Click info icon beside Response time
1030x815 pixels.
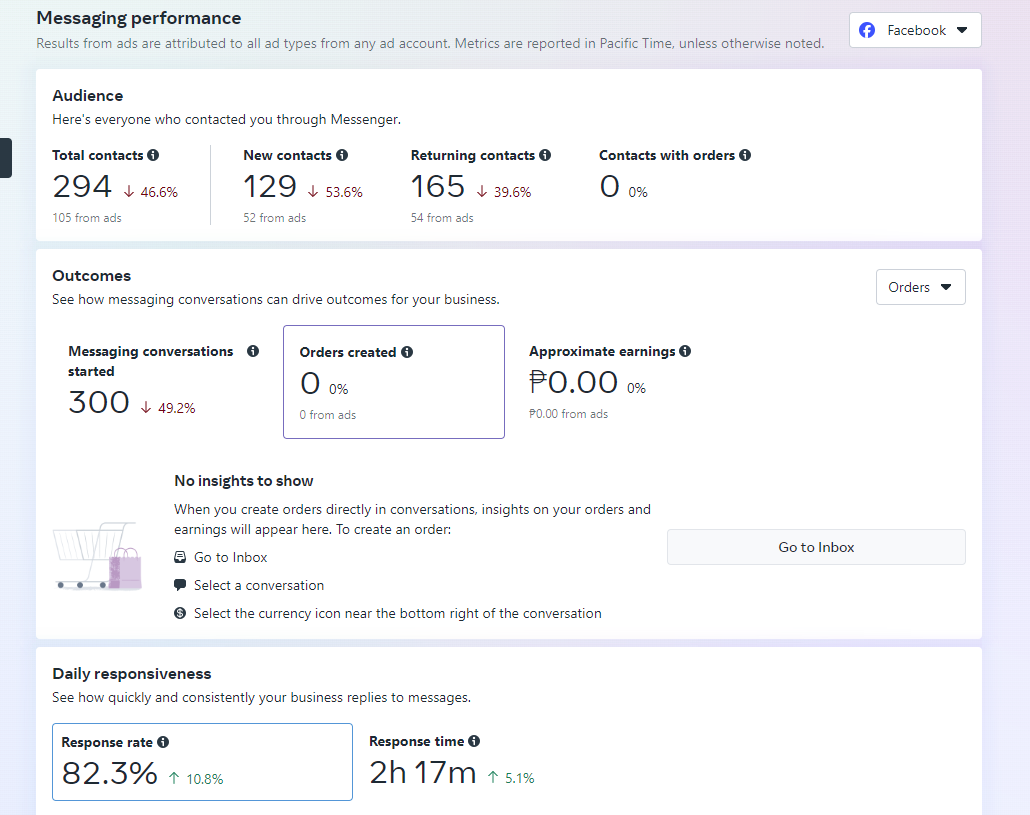[474, 741]
